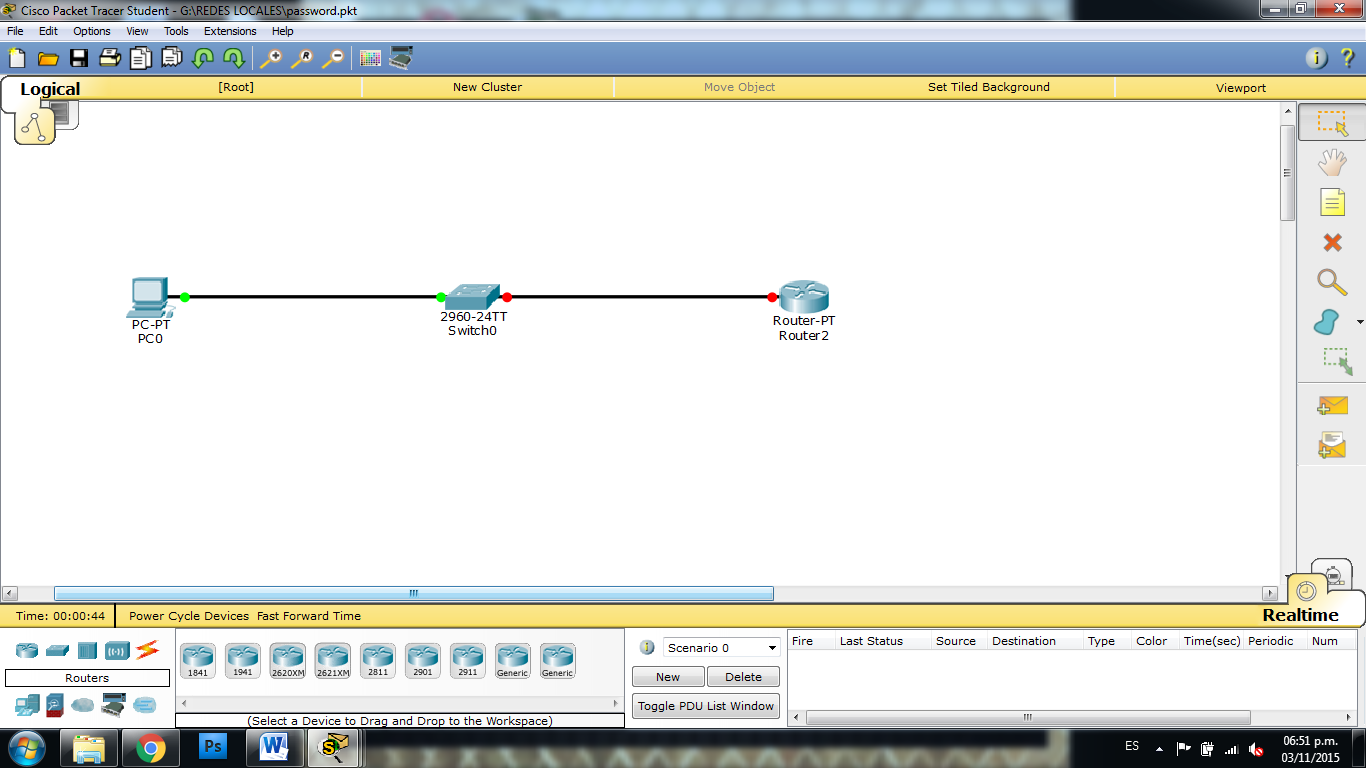Open hidden icons arrow in system tray
Image resolution: width=1366 pixels, height=768 pixels.
pos(1159,748)
